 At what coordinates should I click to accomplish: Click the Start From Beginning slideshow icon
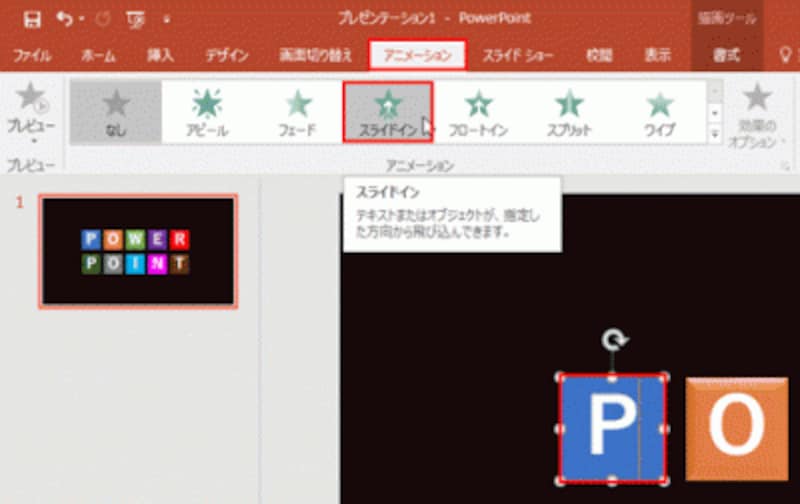coord(135,20)
